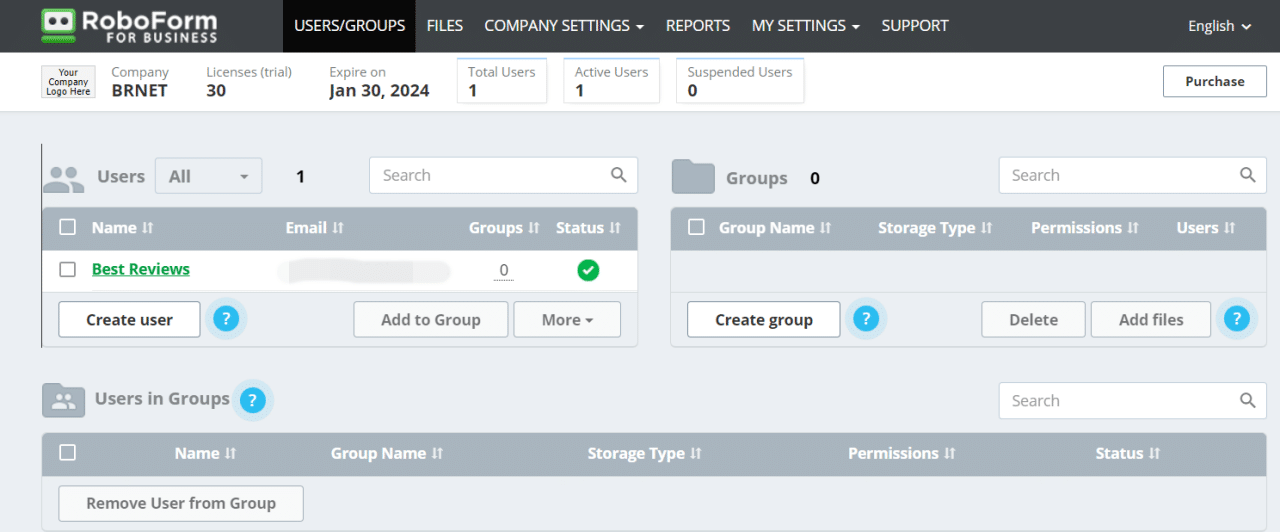Open help icon next to Create group
1280x532 pixels.
(866, 319)
